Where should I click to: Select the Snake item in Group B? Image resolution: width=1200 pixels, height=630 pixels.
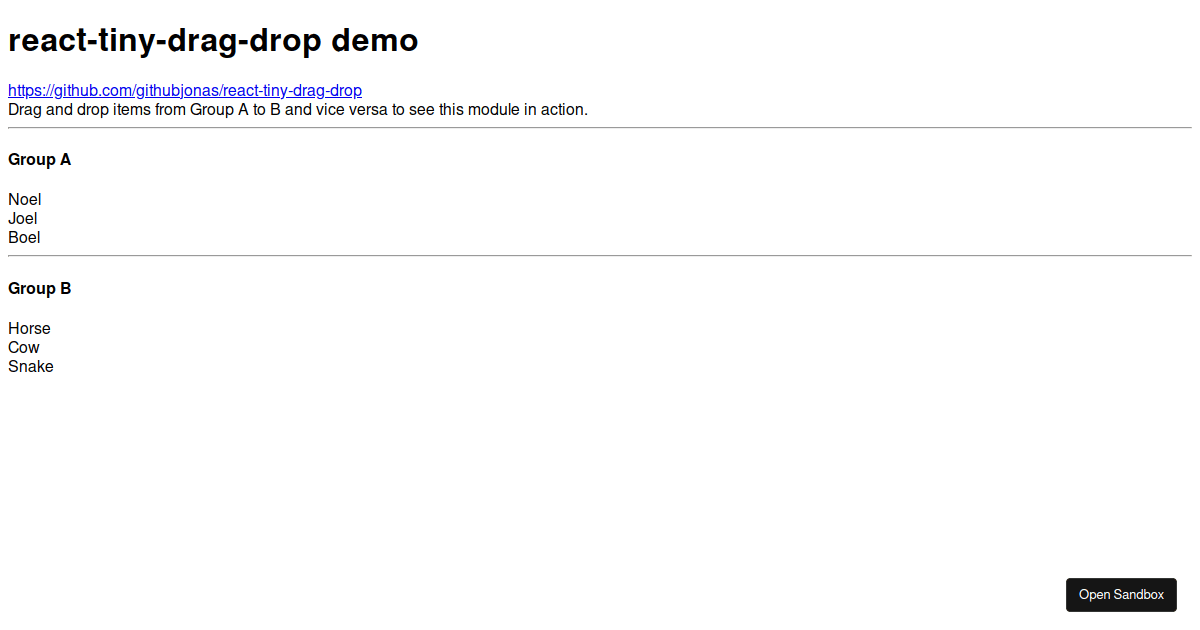pyautogui.click(x=30, y=366)
